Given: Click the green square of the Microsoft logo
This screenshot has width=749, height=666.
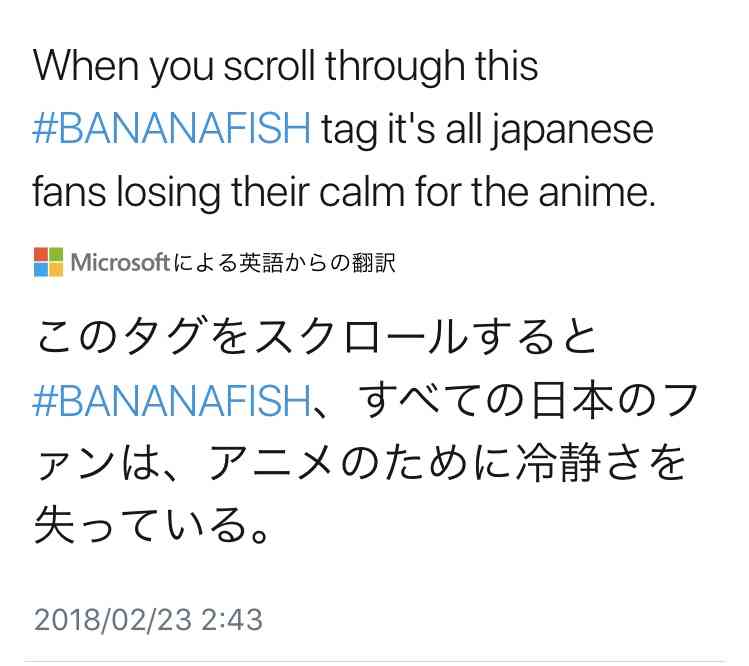Looking at the screenshot, I should pos(56,255).
